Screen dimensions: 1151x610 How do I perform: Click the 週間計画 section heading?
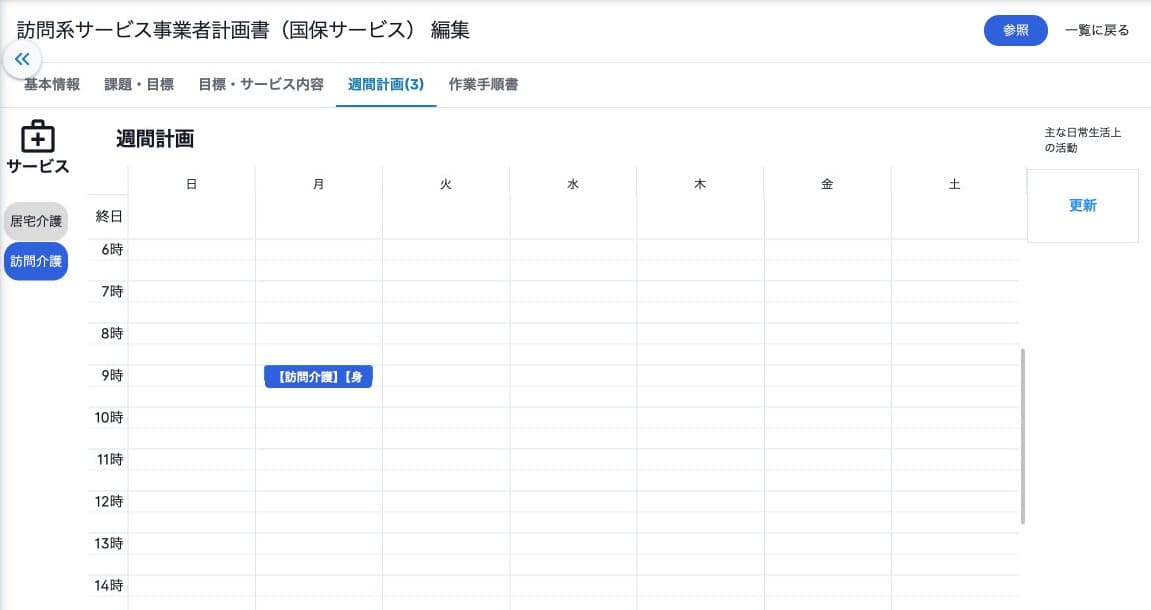155,139
